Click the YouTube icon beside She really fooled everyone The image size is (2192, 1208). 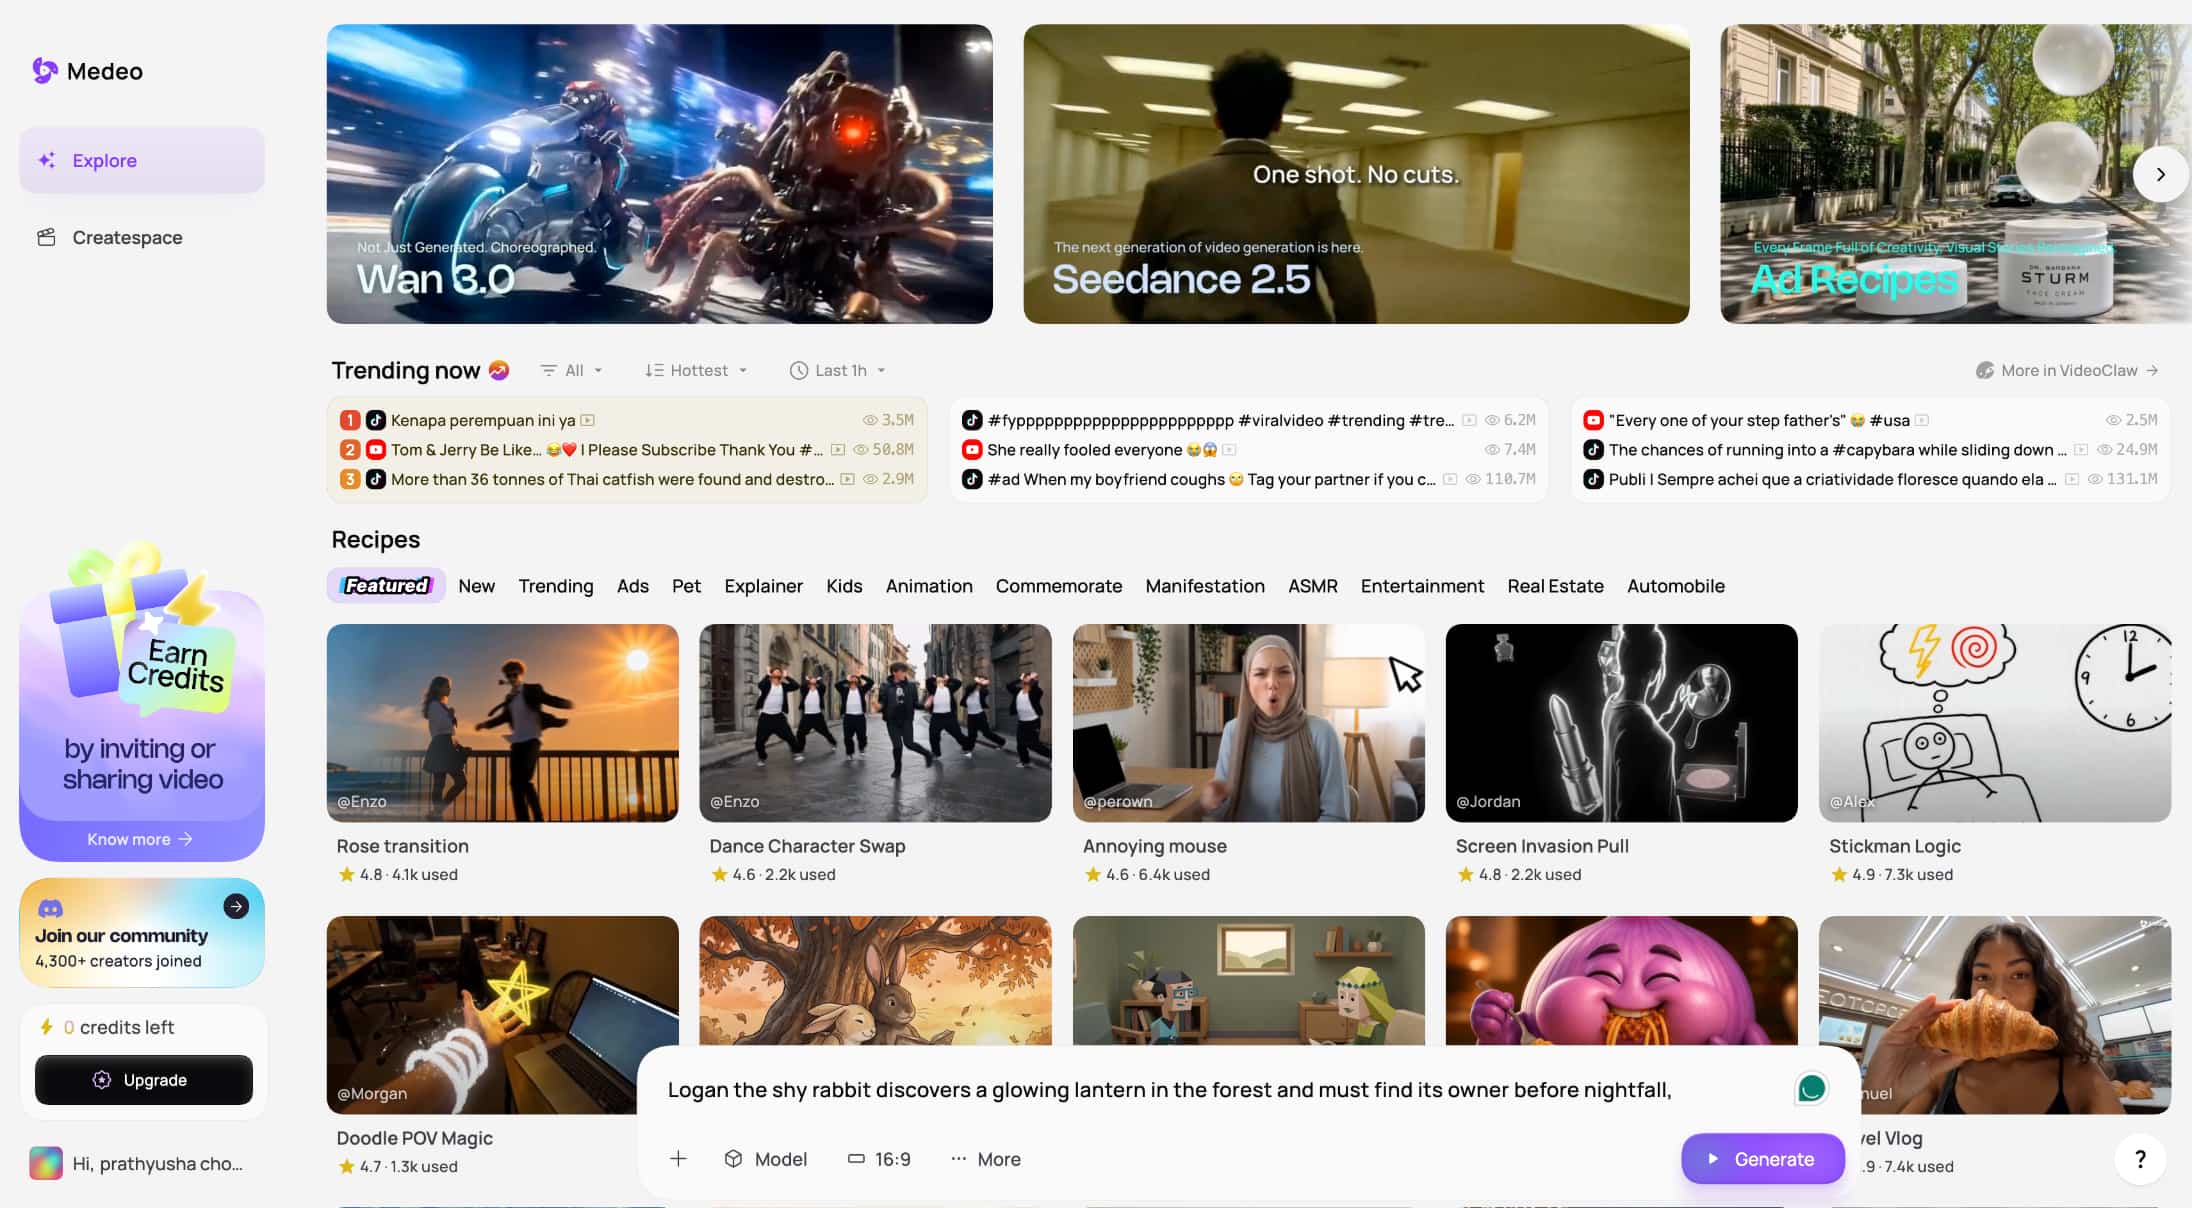[972, 450]
